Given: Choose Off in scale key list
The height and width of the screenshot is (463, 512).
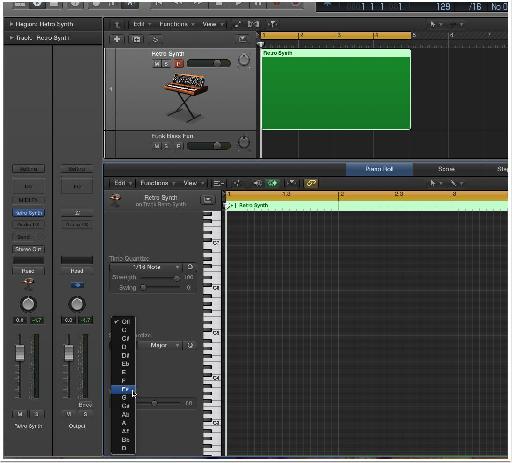Looking at the screenshot, I should (x=123, y=322).
